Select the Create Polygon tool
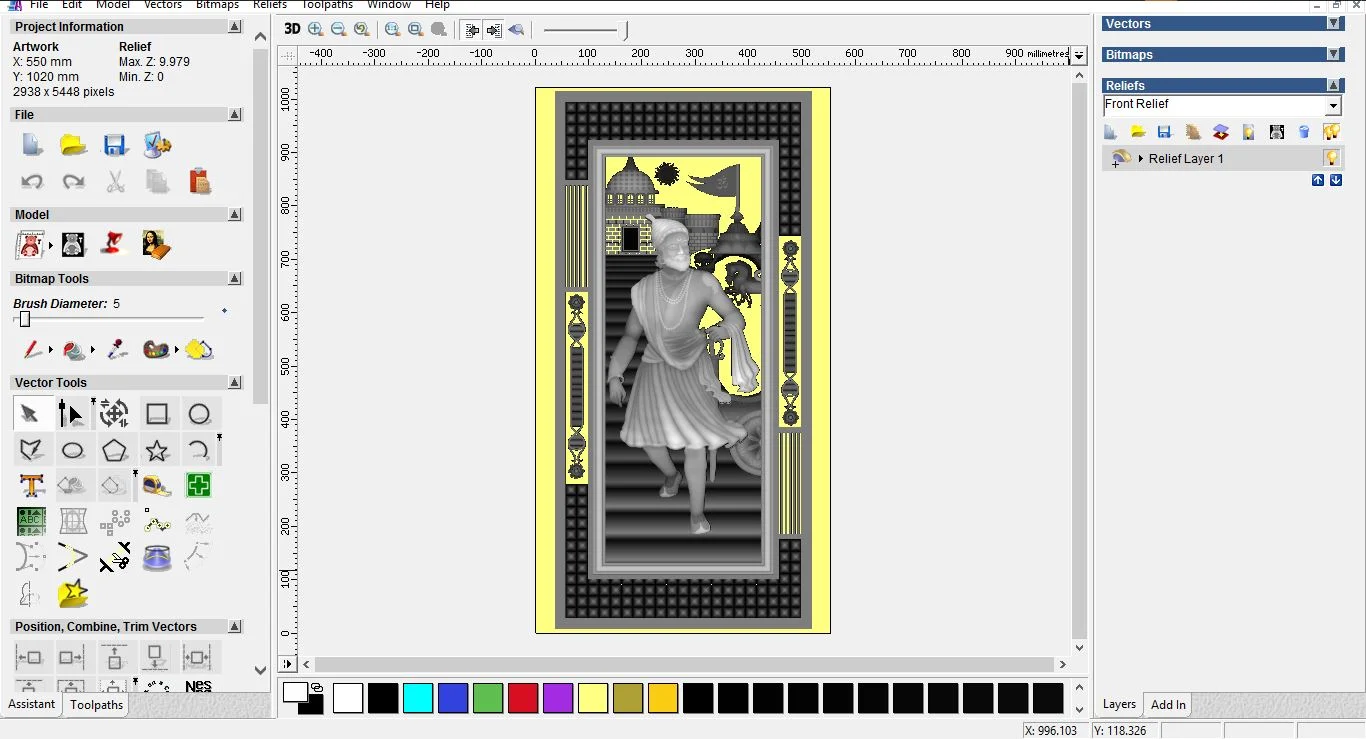This screenshot has height=739, width=1366. pyautogui.click(x=115, y=450)
